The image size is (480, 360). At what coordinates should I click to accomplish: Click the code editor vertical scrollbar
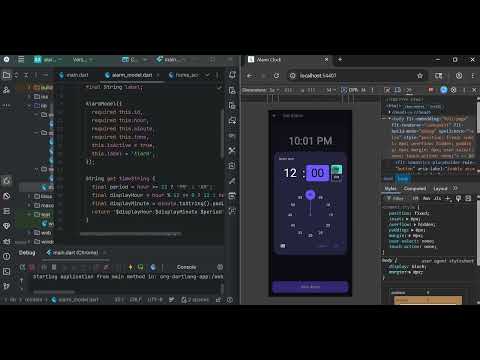(x=222, y=134)
